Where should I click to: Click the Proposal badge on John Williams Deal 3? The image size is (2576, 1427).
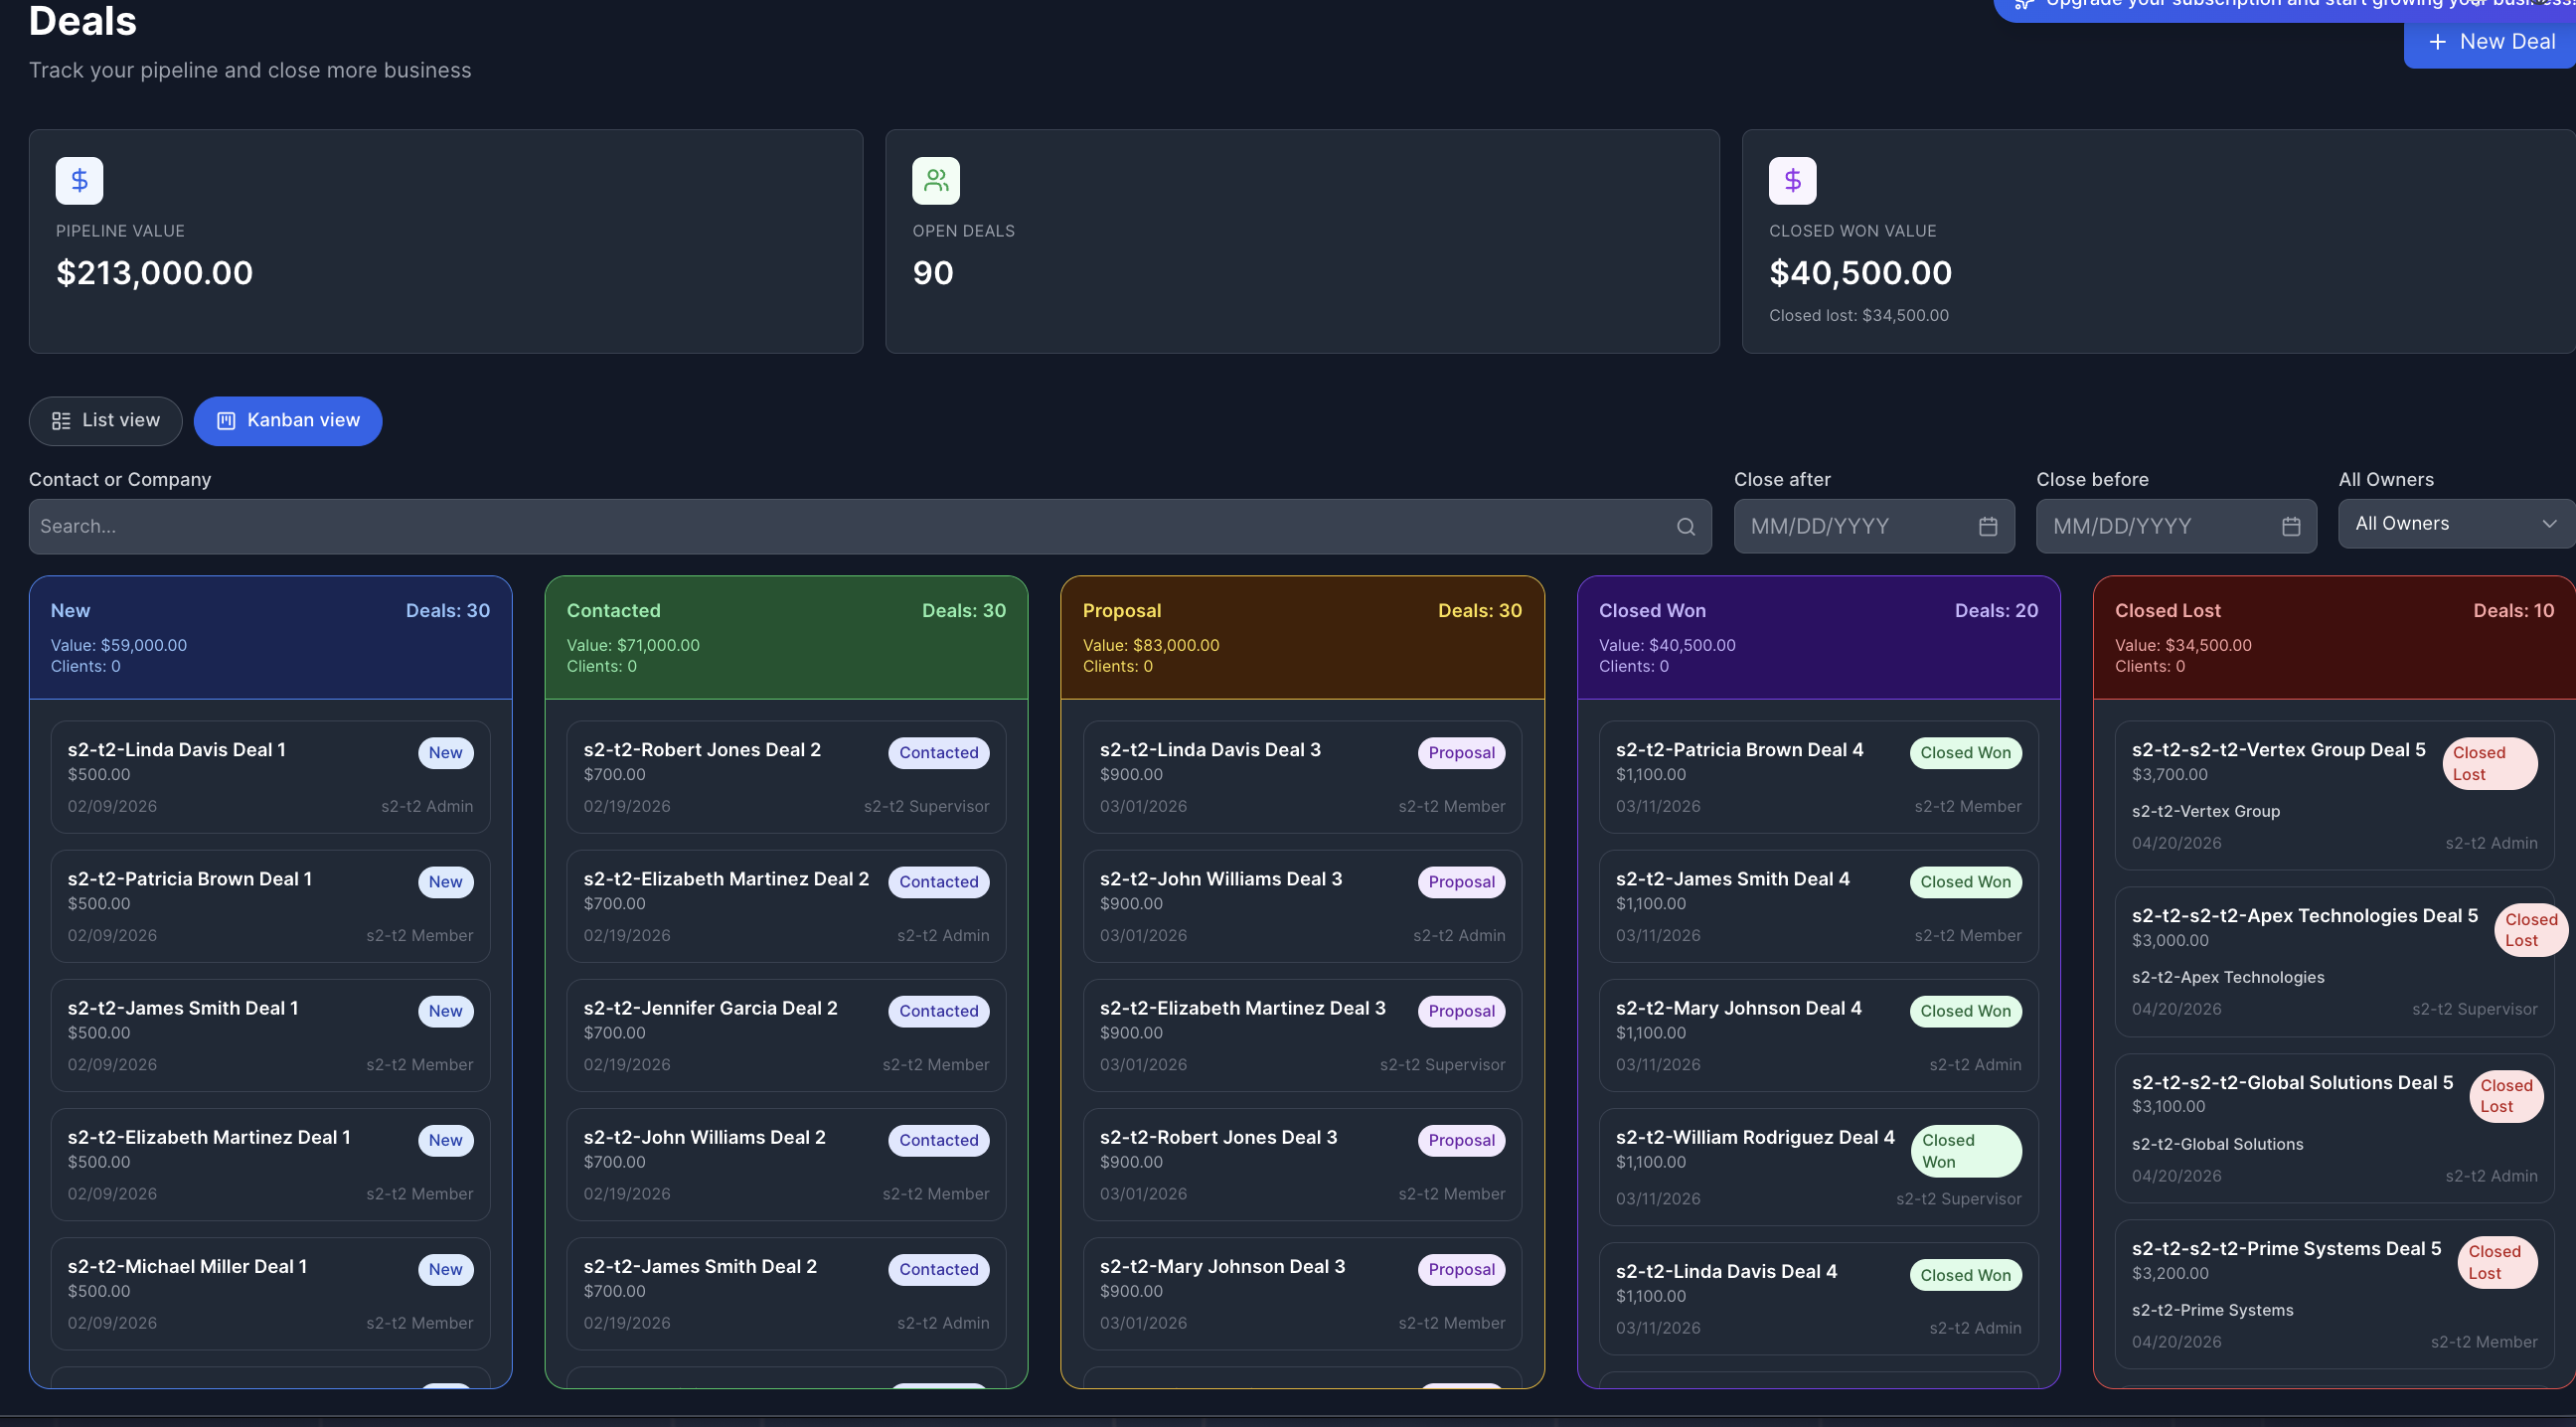point(1460,882)
